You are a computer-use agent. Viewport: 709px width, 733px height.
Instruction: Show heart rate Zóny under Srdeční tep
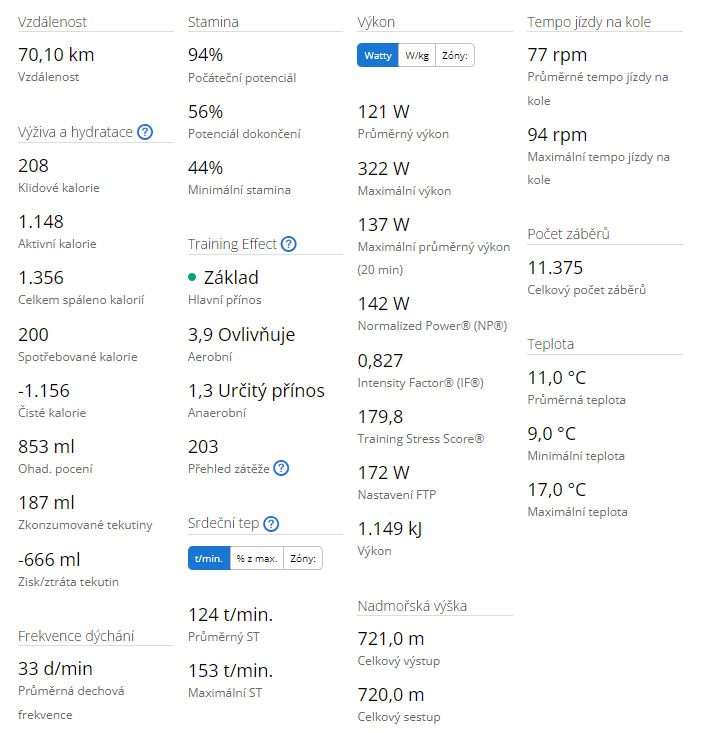coord(303,558)
